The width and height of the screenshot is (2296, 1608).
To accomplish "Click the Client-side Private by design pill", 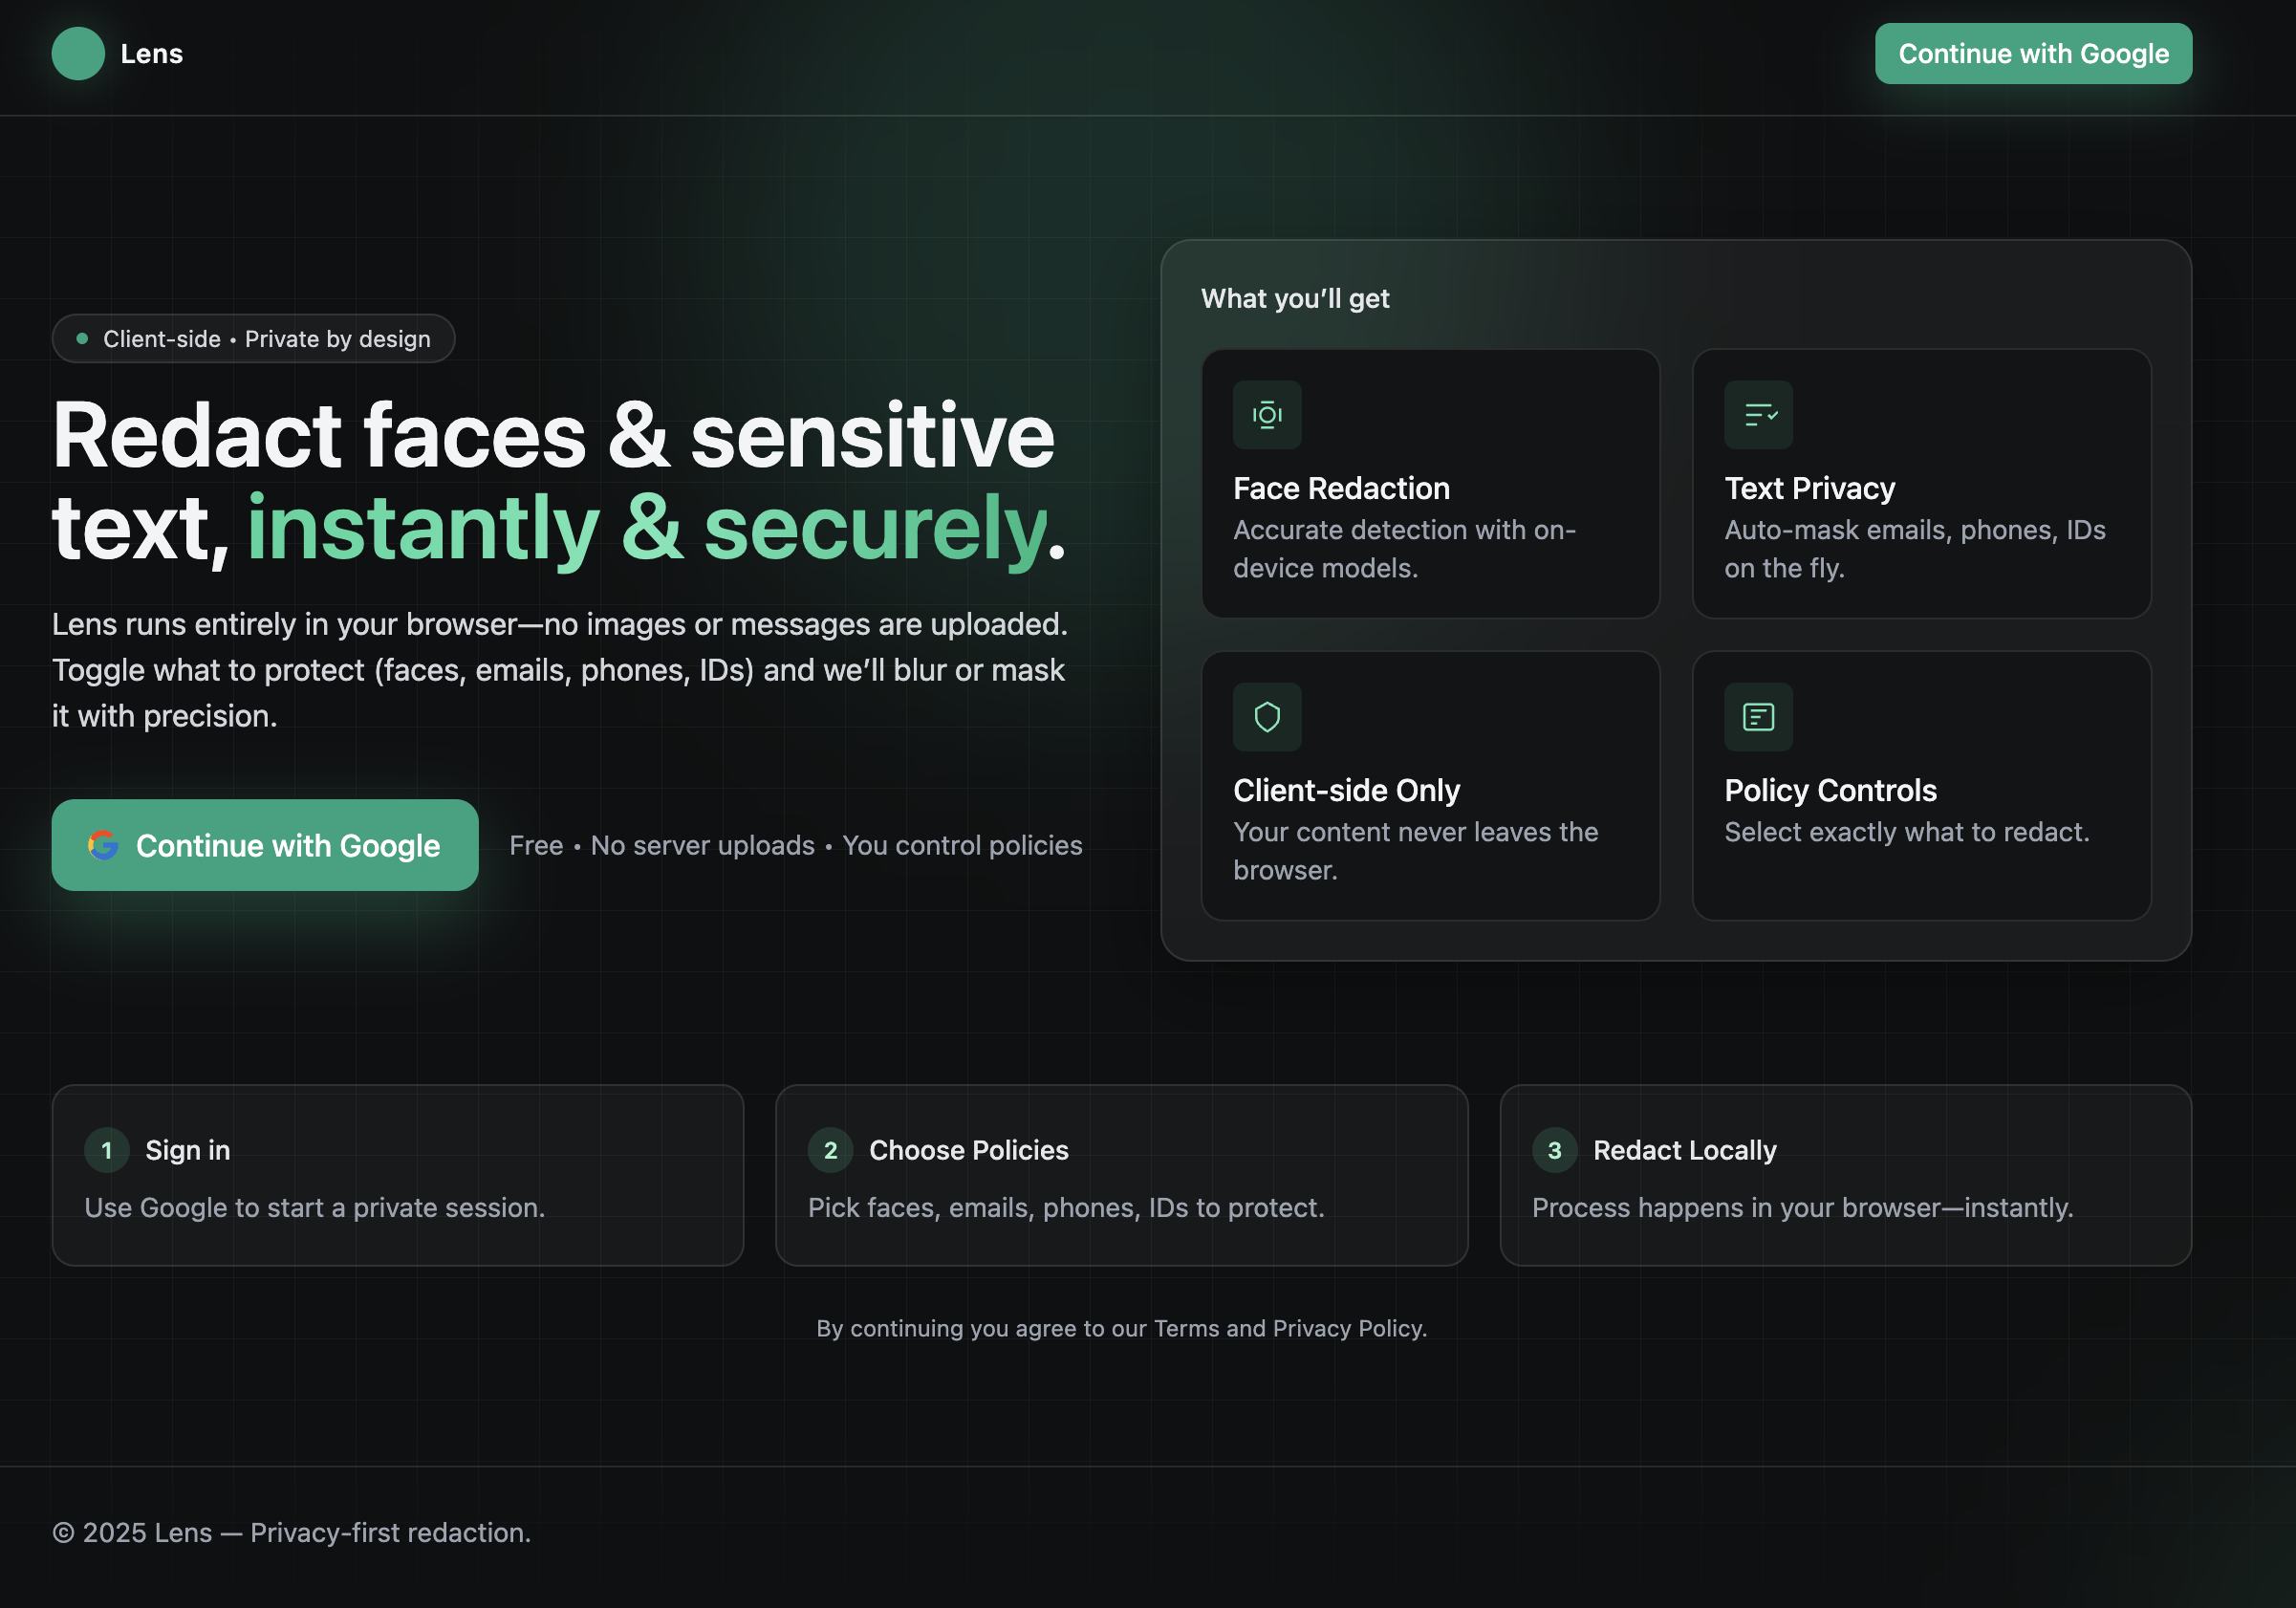I will [x=254, y=339].
